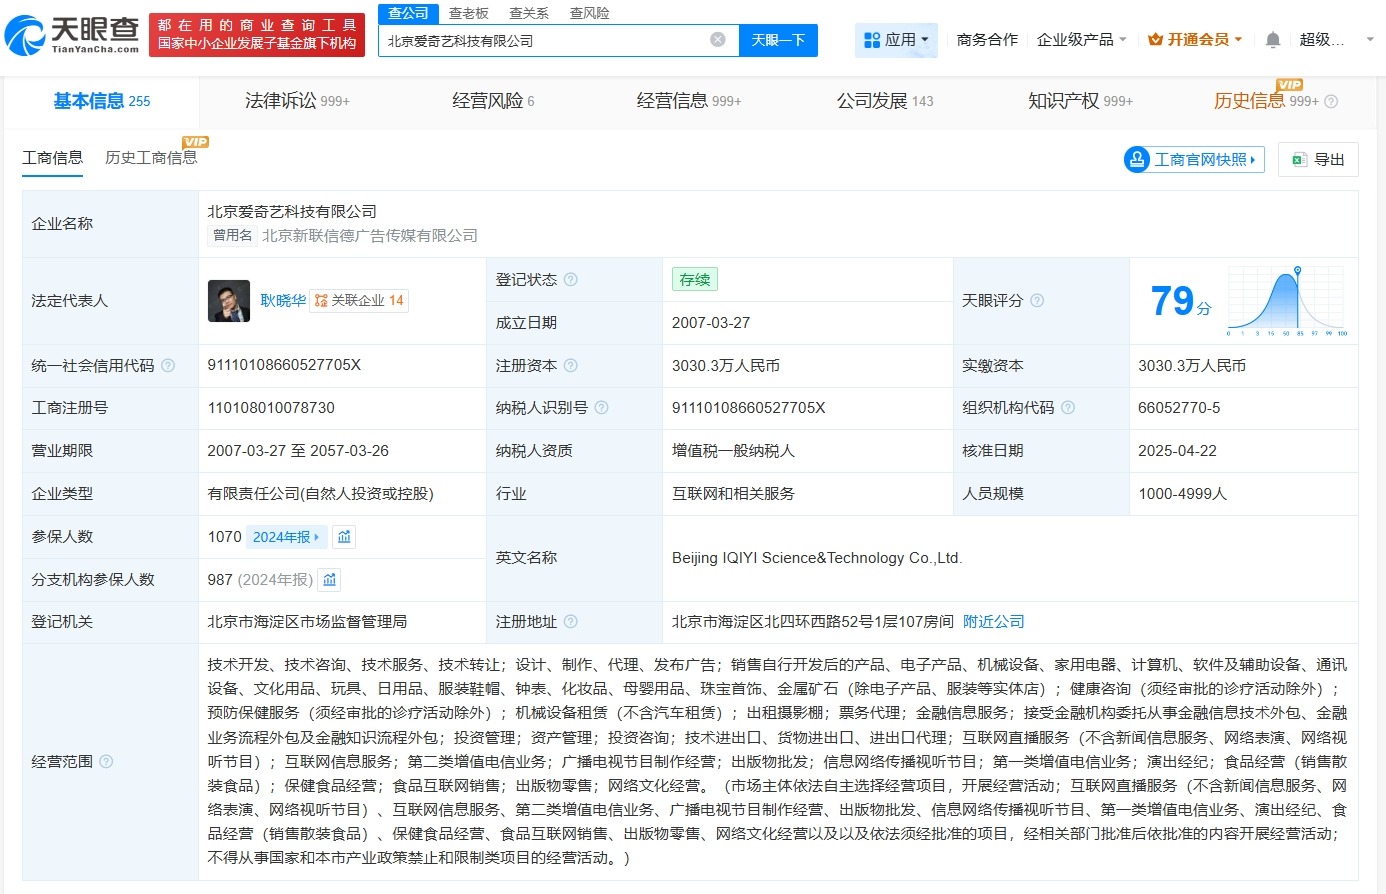
Task: Click the help icon next to 天眼评分
Action: [x=1038, y=300]
